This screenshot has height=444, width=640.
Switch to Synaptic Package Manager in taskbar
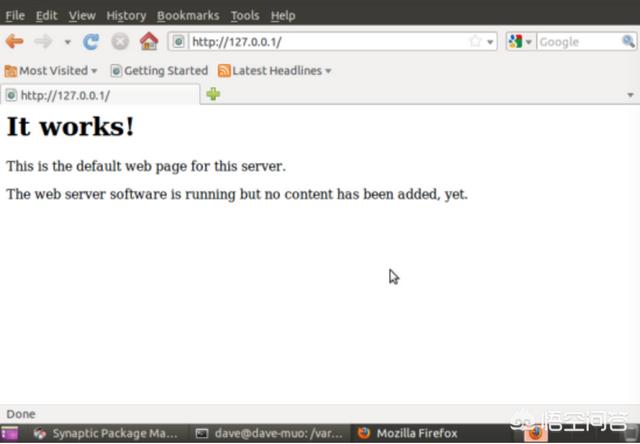tap(105, 434)
